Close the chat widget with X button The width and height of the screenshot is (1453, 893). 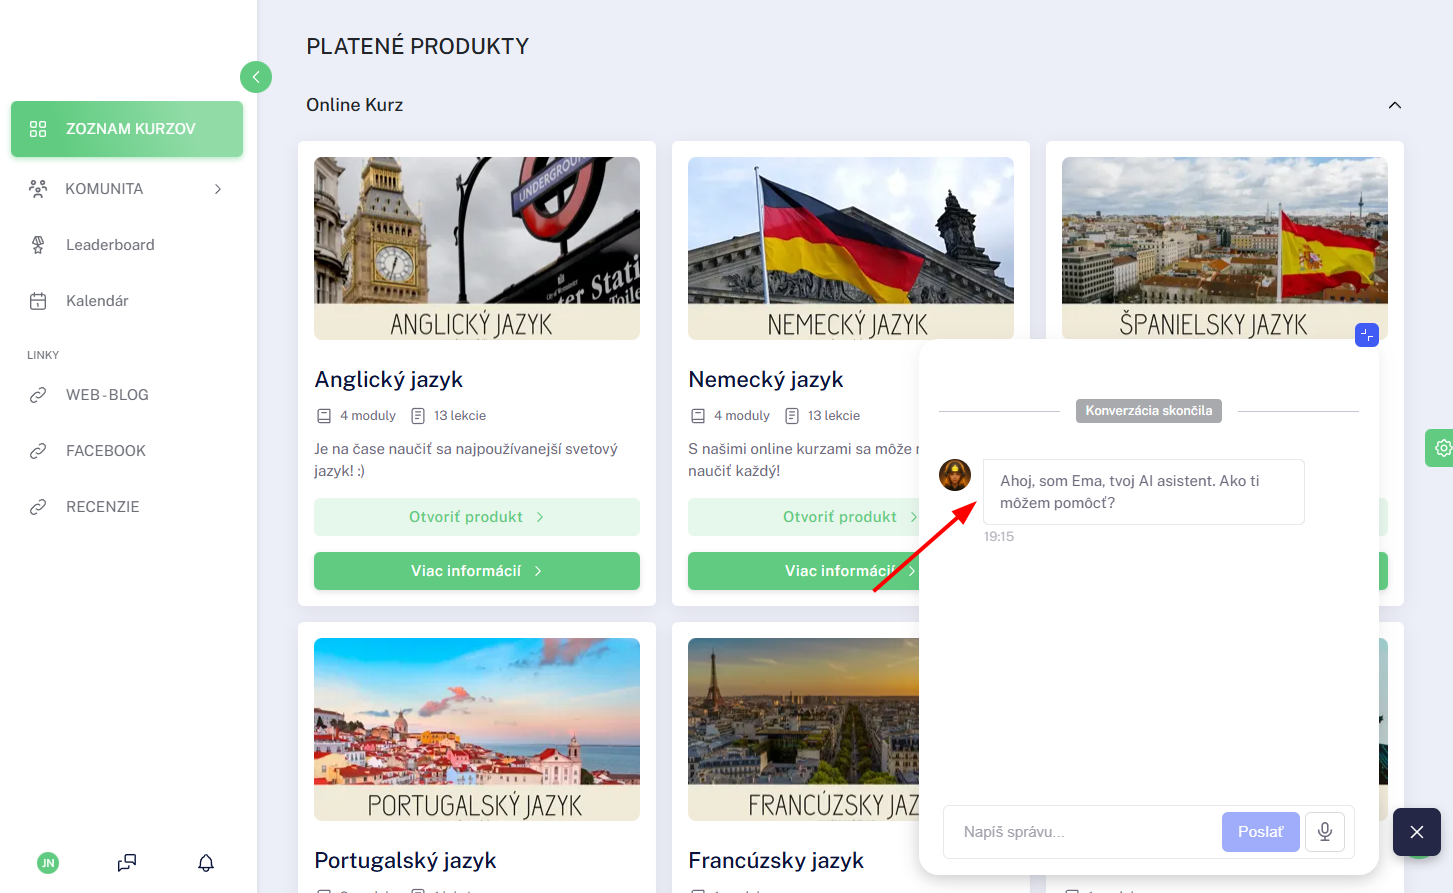1417,832
